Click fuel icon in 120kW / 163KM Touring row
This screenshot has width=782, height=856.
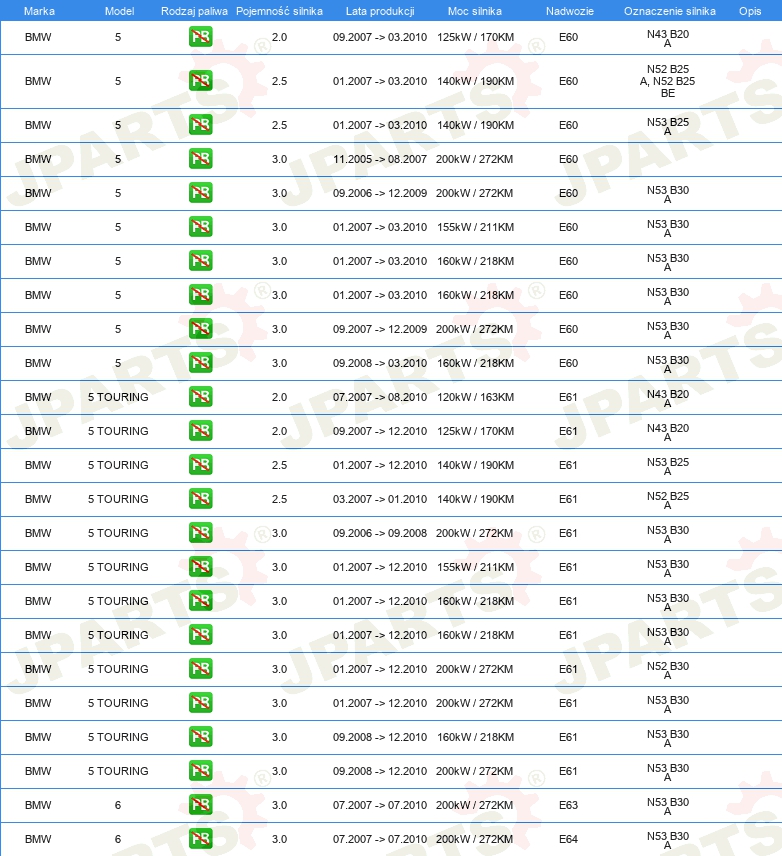[200, 396]
